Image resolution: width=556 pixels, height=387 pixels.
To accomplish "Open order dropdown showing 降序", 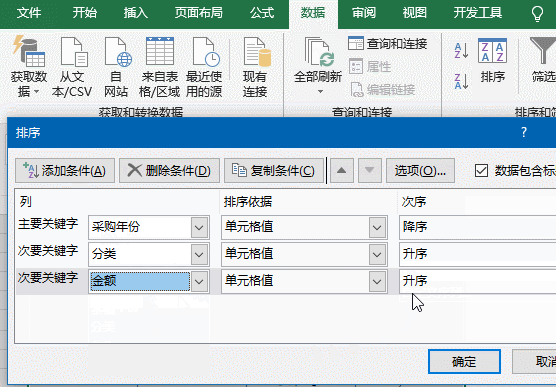I will (477, 227).
